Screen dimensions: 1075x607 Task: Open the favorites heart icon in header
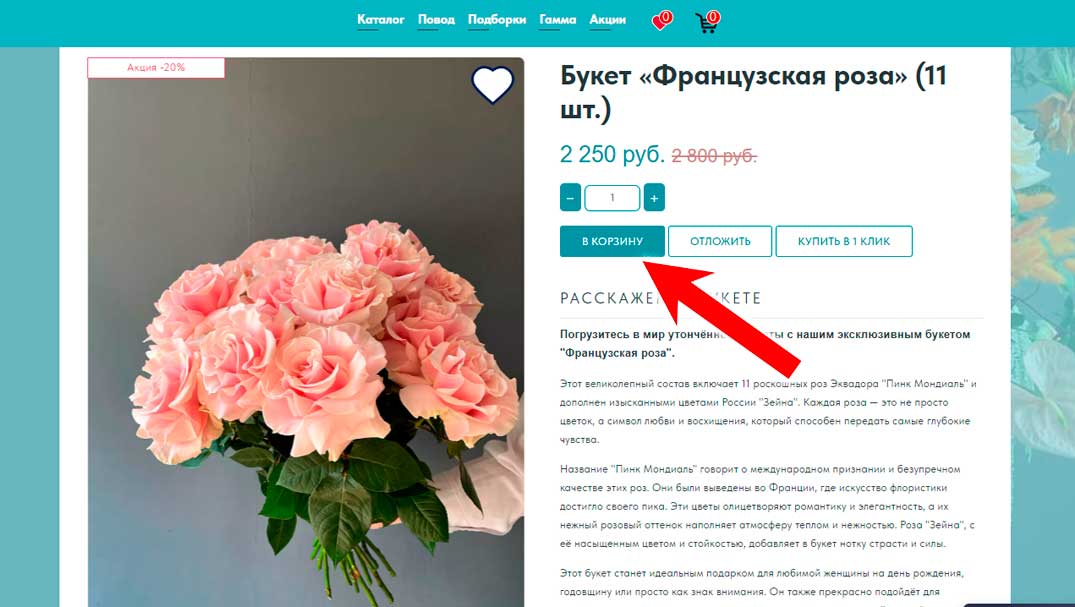(x=662, y=21)
